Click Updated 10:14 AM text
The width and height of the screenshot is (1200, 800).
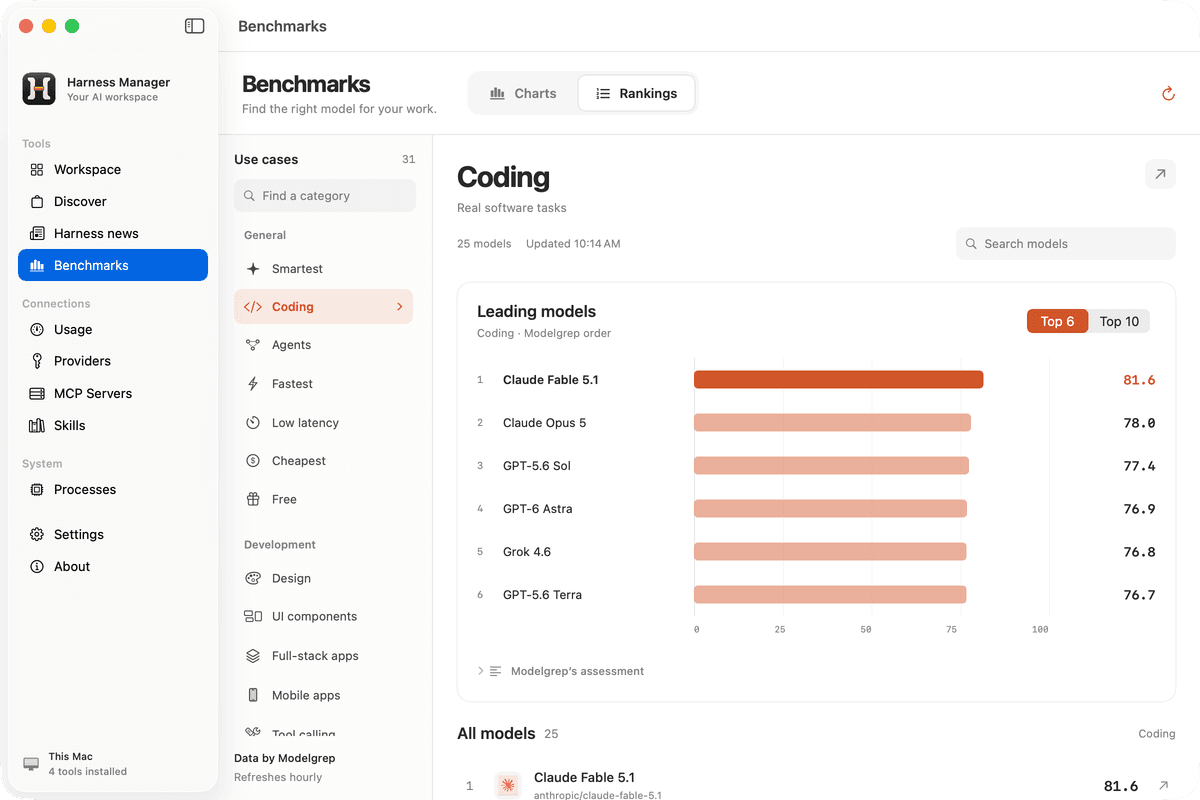(x=573, y=243)
